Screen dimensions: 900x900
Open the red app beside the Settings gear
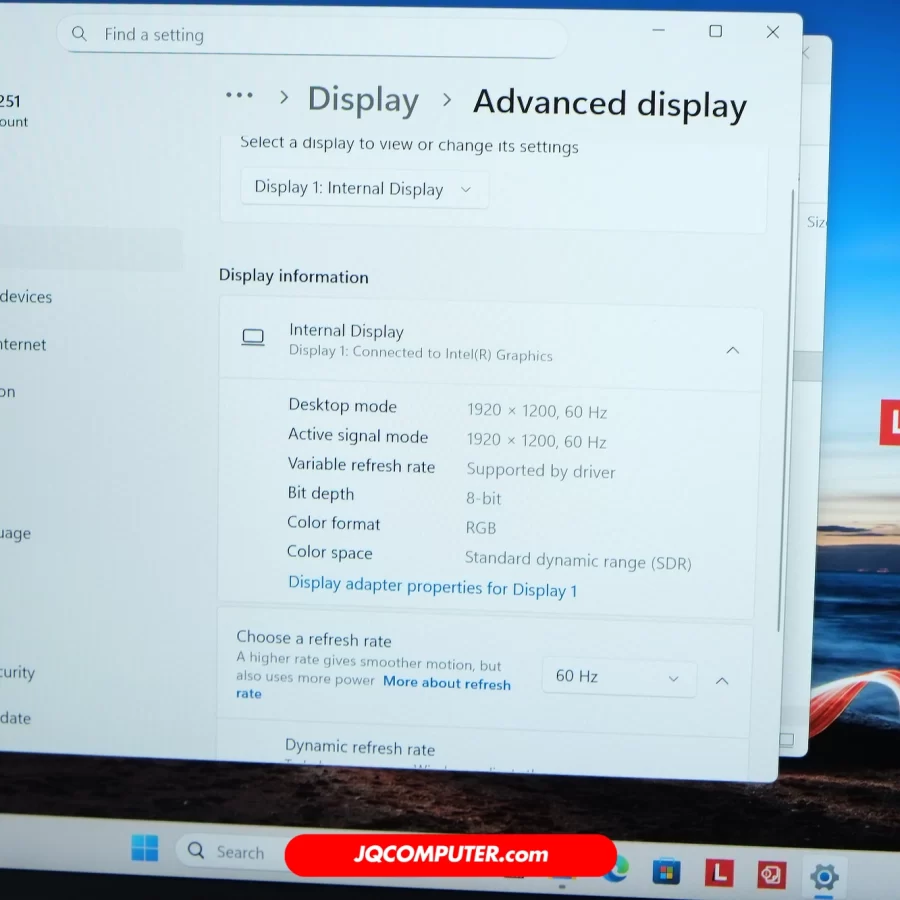[x=771, y=875]
